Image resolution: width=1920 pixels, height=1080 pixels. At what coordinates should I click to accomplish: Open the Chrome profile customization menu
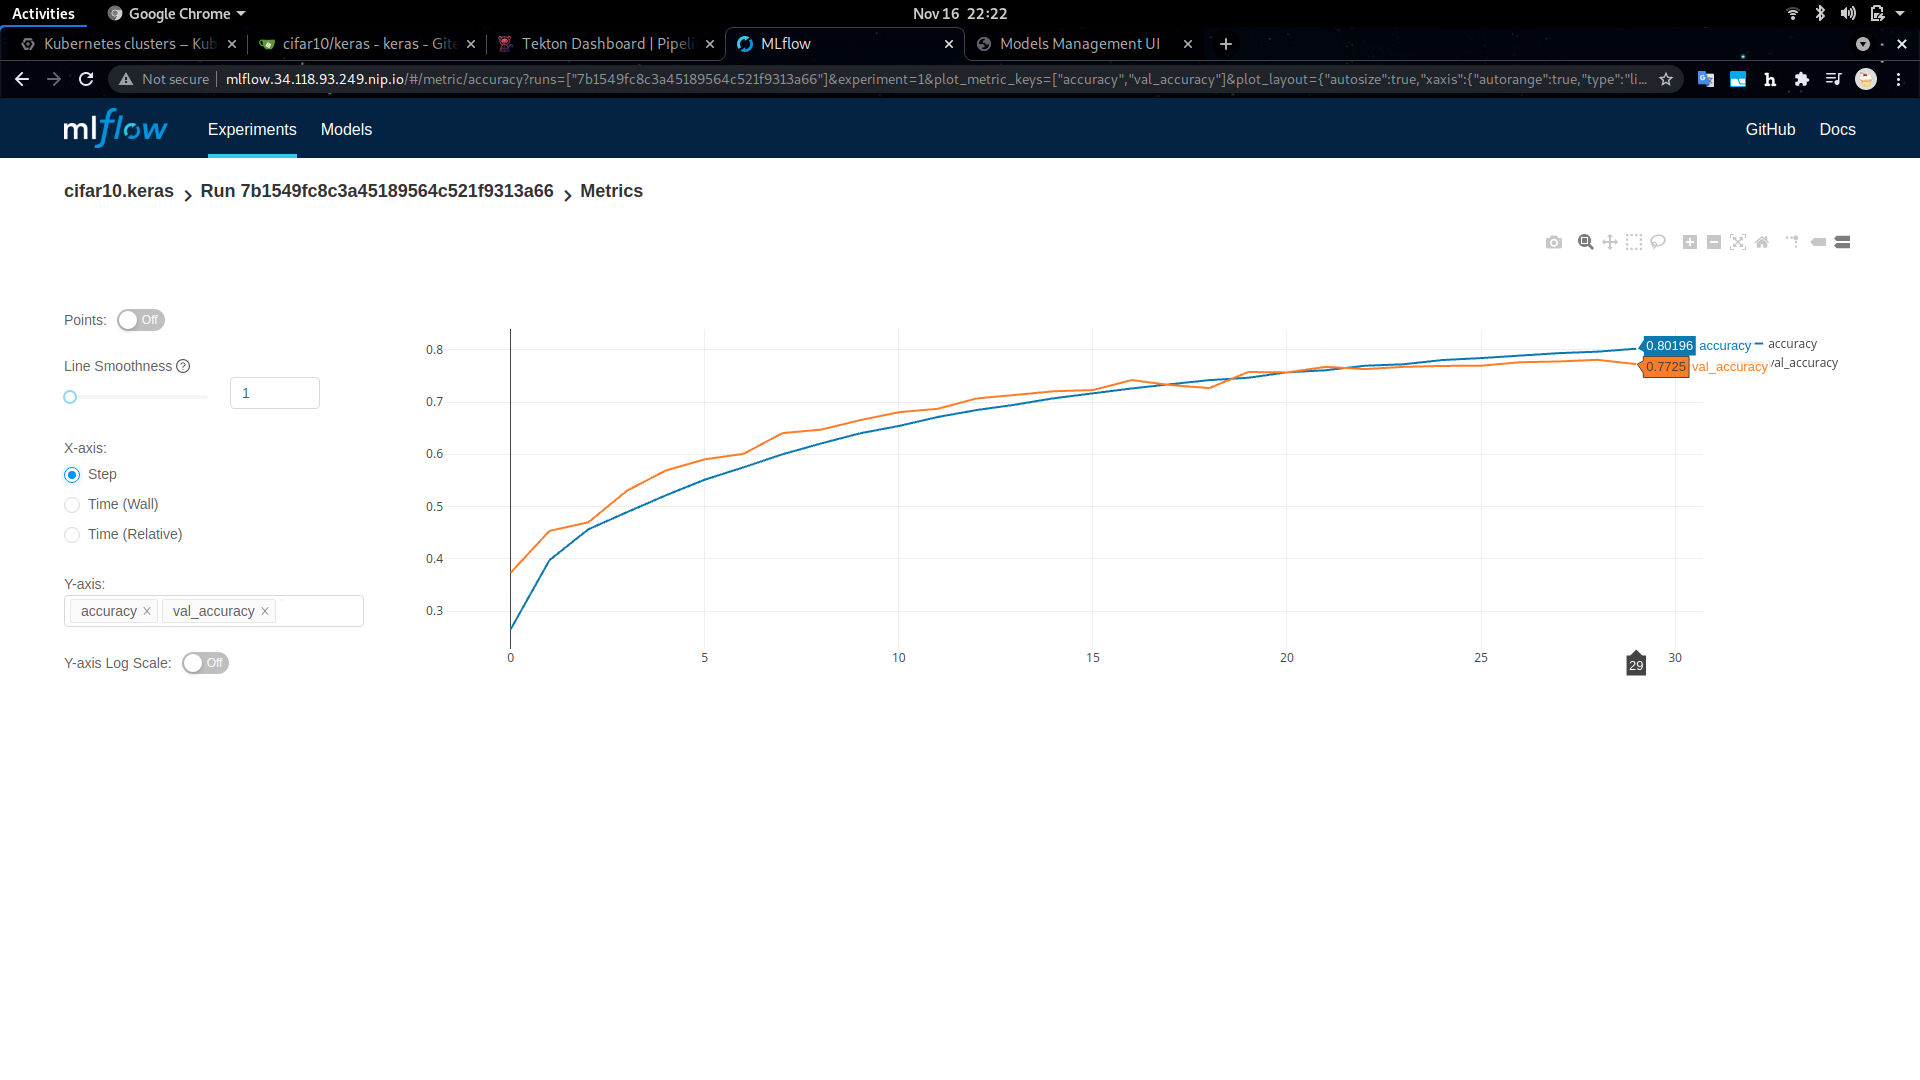coord(1867,79)
